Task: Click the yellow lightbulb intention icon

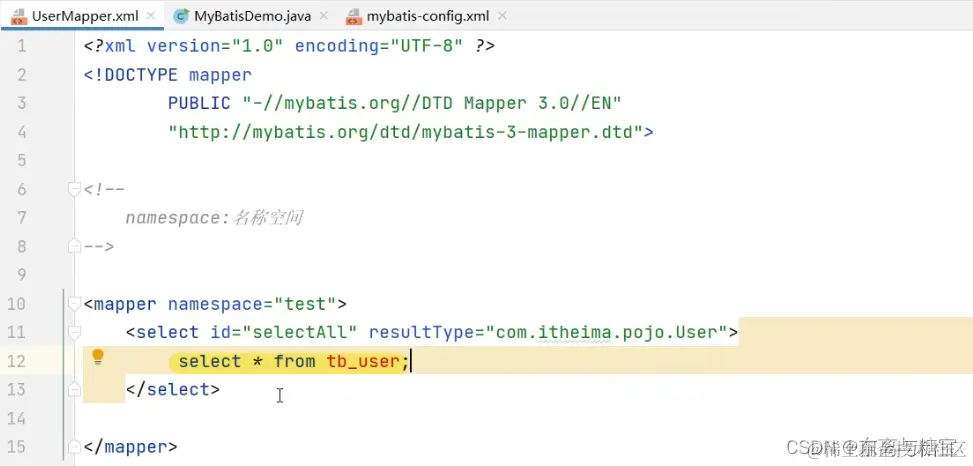Action: (x=98, y=357)
